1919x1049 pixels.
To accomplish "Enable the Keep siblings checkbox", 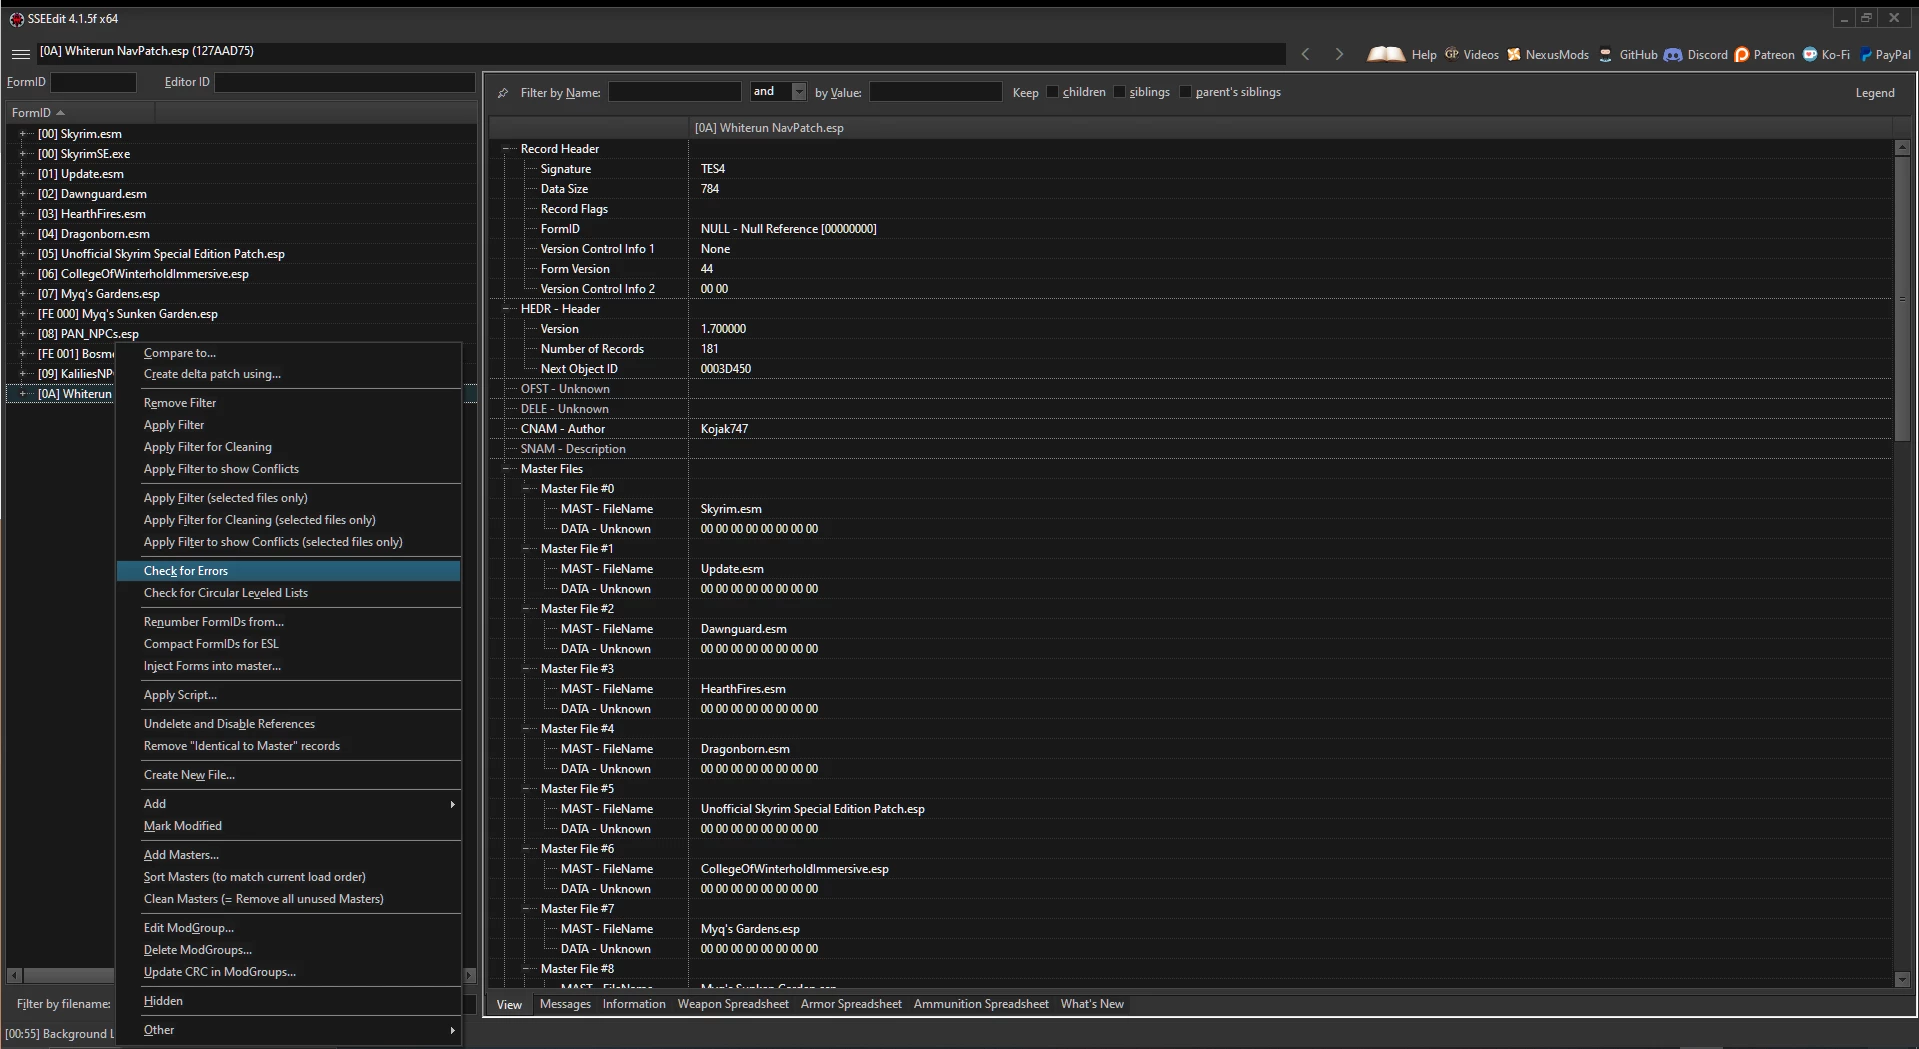I will 1119,92.
